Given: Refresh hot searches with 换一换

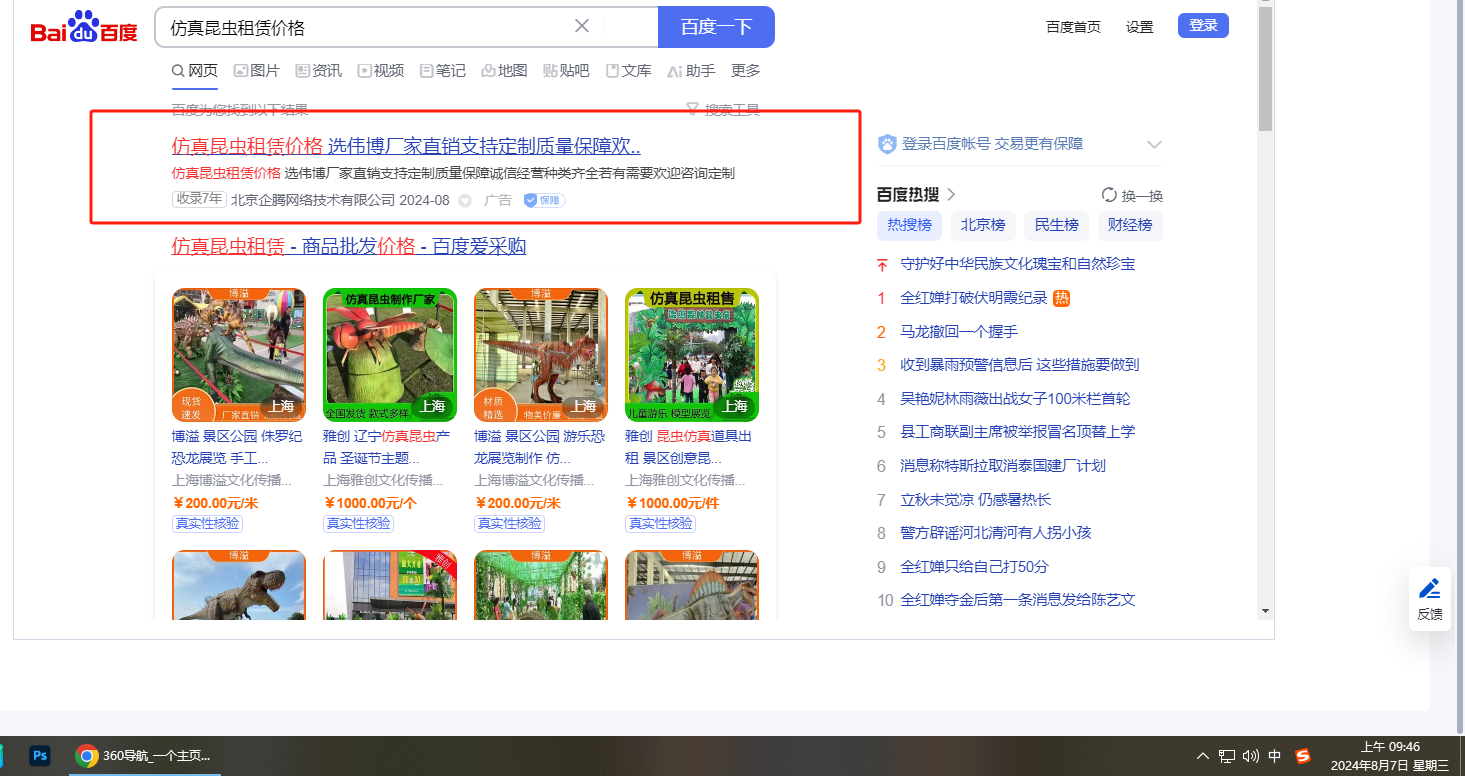Looking at the screenshot, I should pos(1132,195).
